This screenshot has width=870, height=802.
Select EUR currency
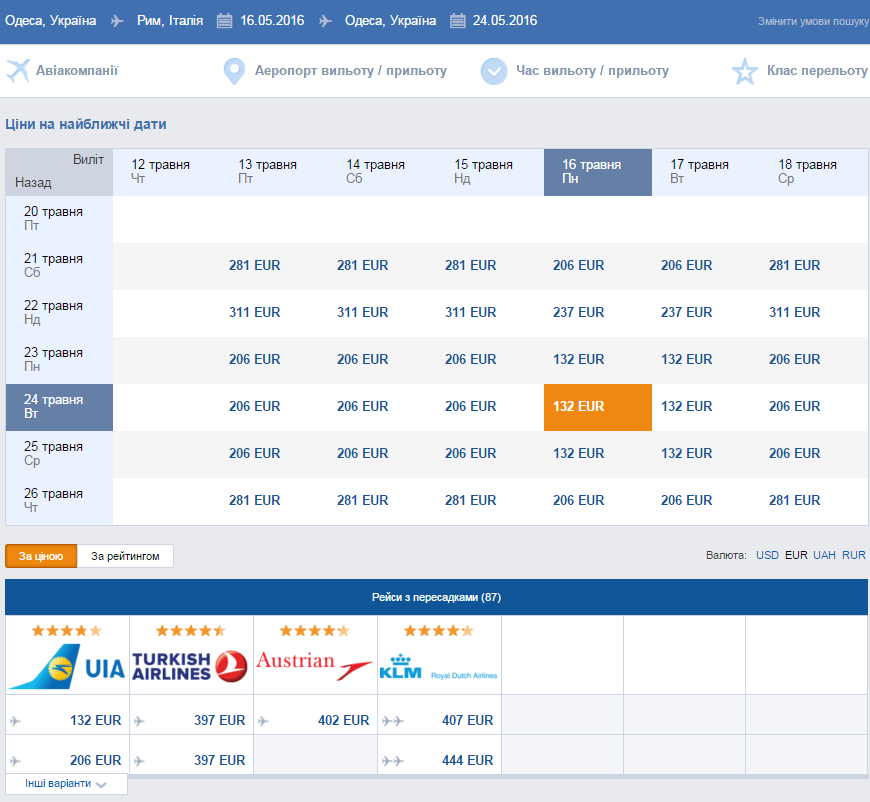coord(796,556)
